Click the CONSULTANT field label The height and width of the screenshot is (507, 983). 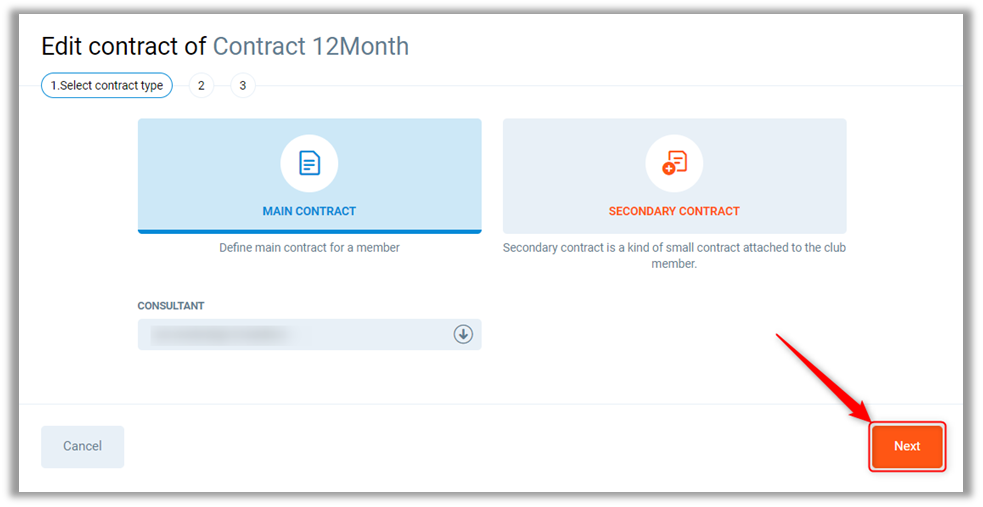coord(171,306)
